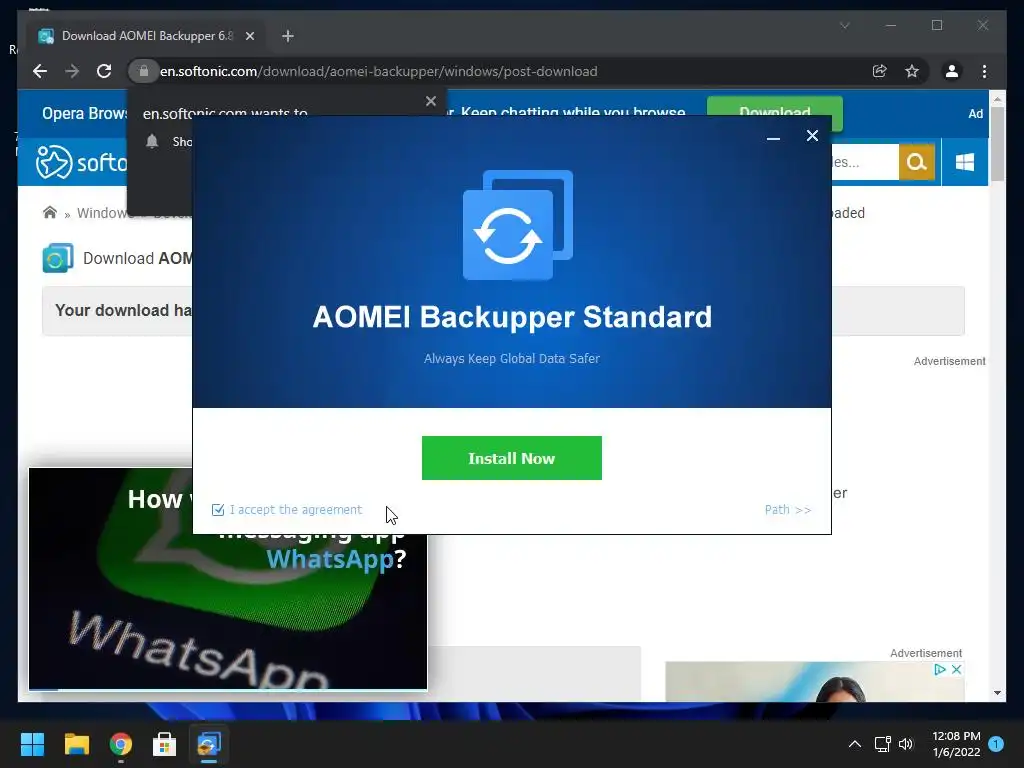
Task: Select the Download AOMEI Backupper tab
Action: (146, 36)
